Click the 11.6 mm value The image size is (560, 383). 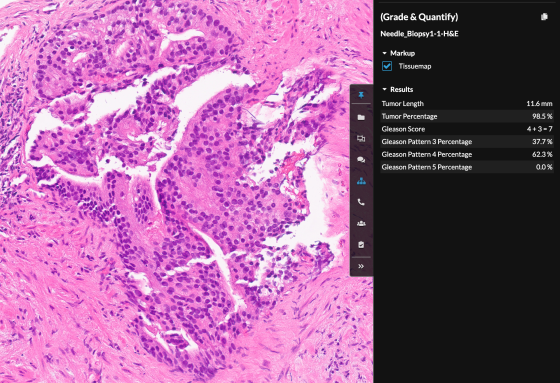pos(539,104)
